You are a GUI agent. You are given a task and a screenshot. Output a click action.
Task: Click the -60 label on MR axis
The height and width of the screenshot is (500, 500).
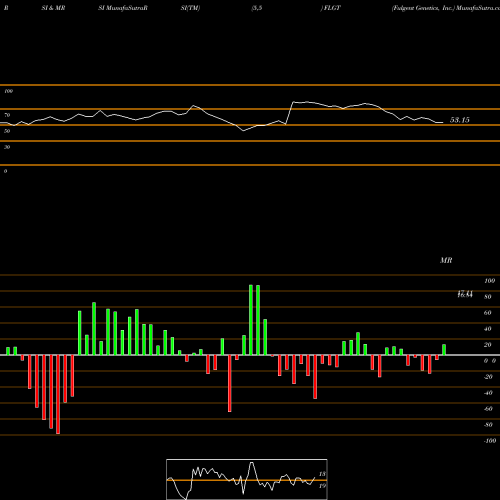488,409
